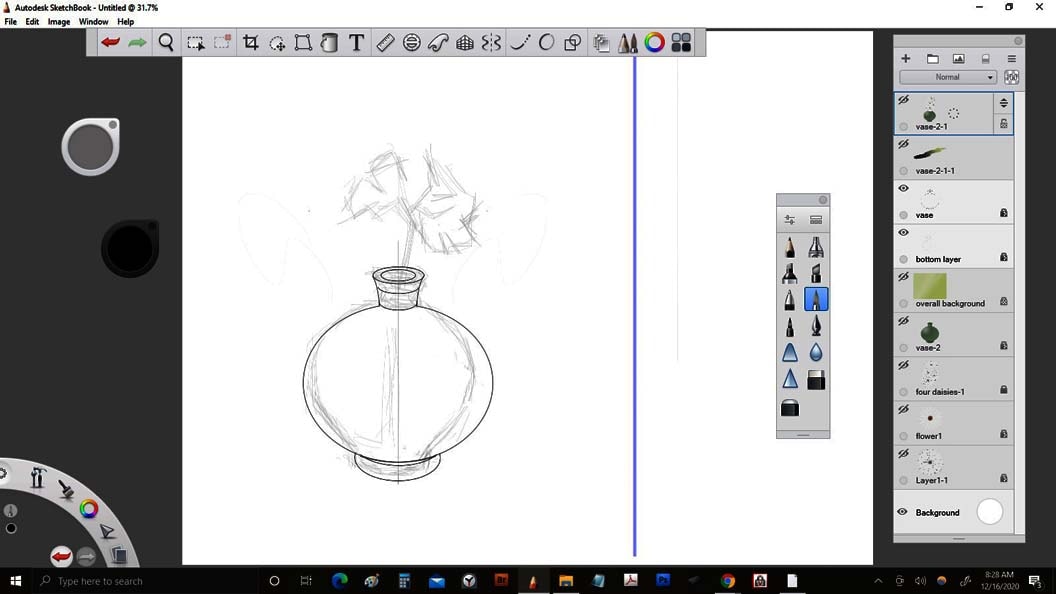The width and height of the screenshot is (1056, 594).
Task: Create a new layer group folder
Action: pyautogui.click(x=932, y=59)
